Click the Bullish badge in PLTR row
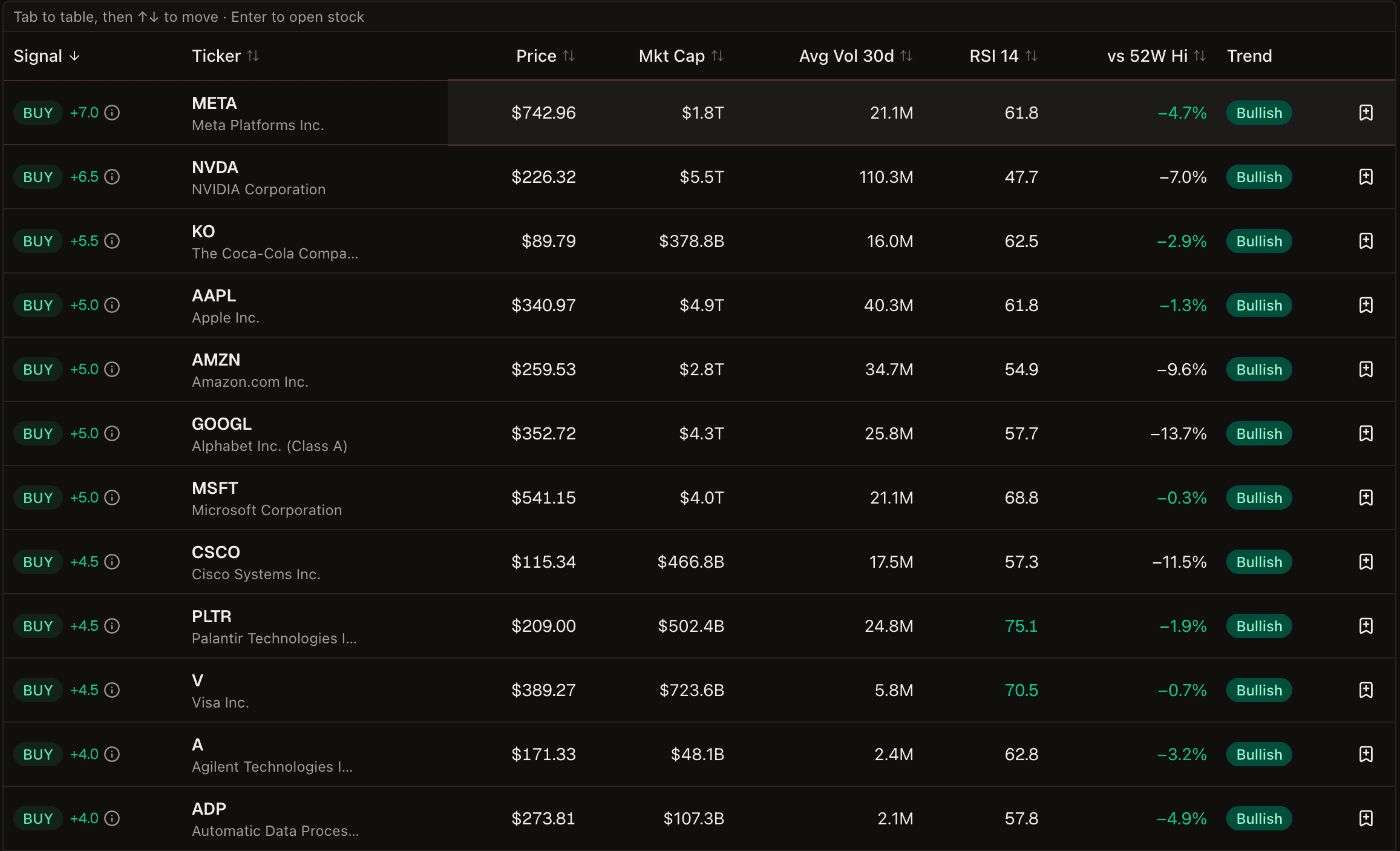This screenshot has height=851, width=1400. (1259, 626)
